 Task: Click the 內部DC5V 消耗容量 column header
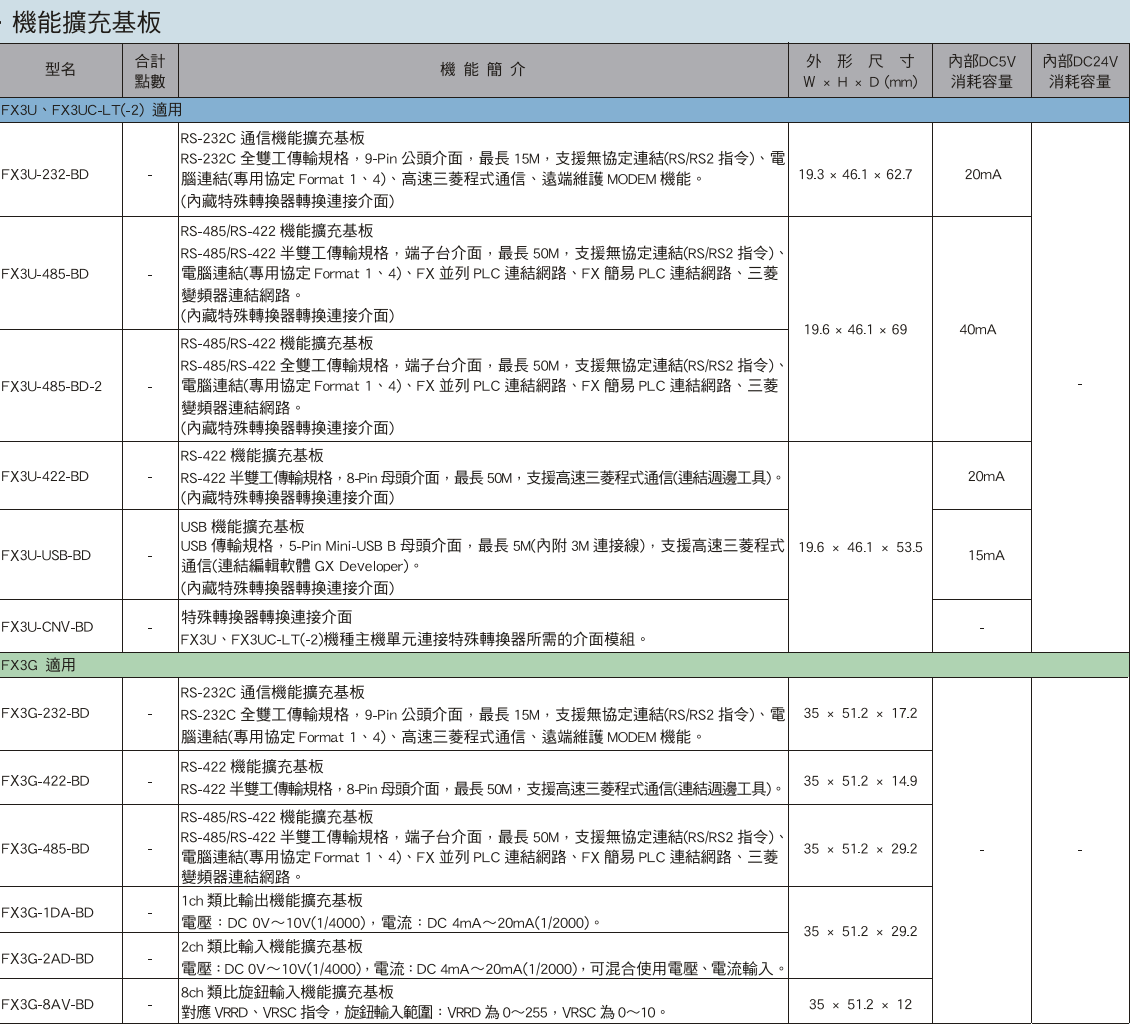[981, 71]
